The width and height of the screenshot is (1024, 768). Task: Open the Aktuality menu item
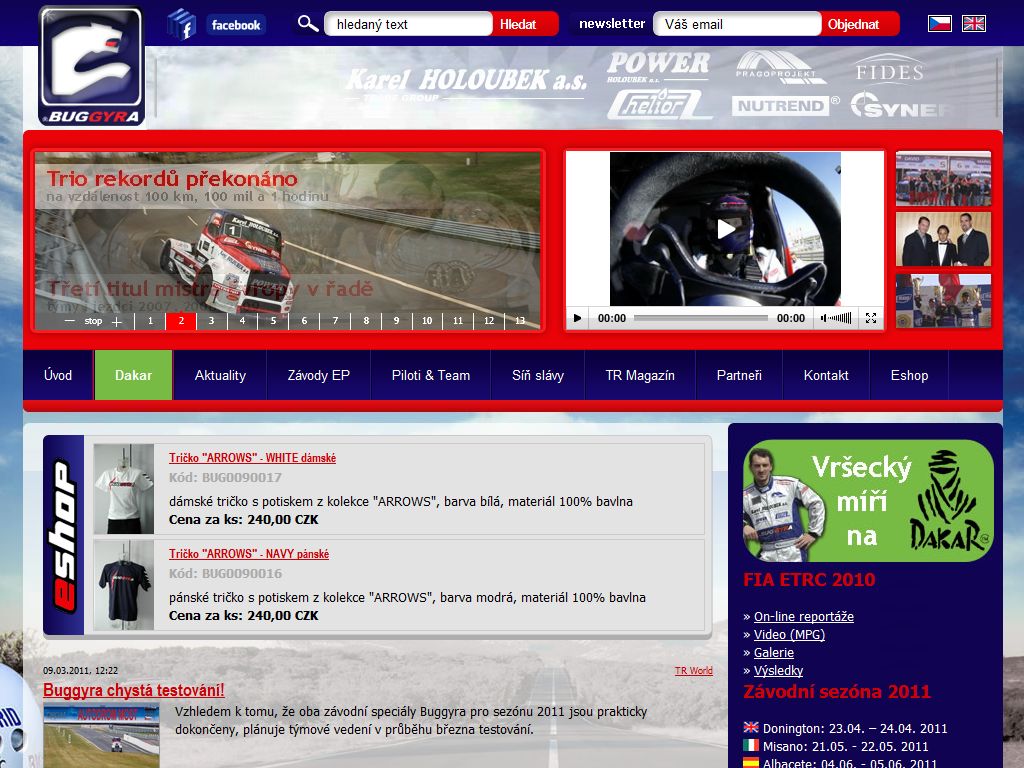point(220,375)
